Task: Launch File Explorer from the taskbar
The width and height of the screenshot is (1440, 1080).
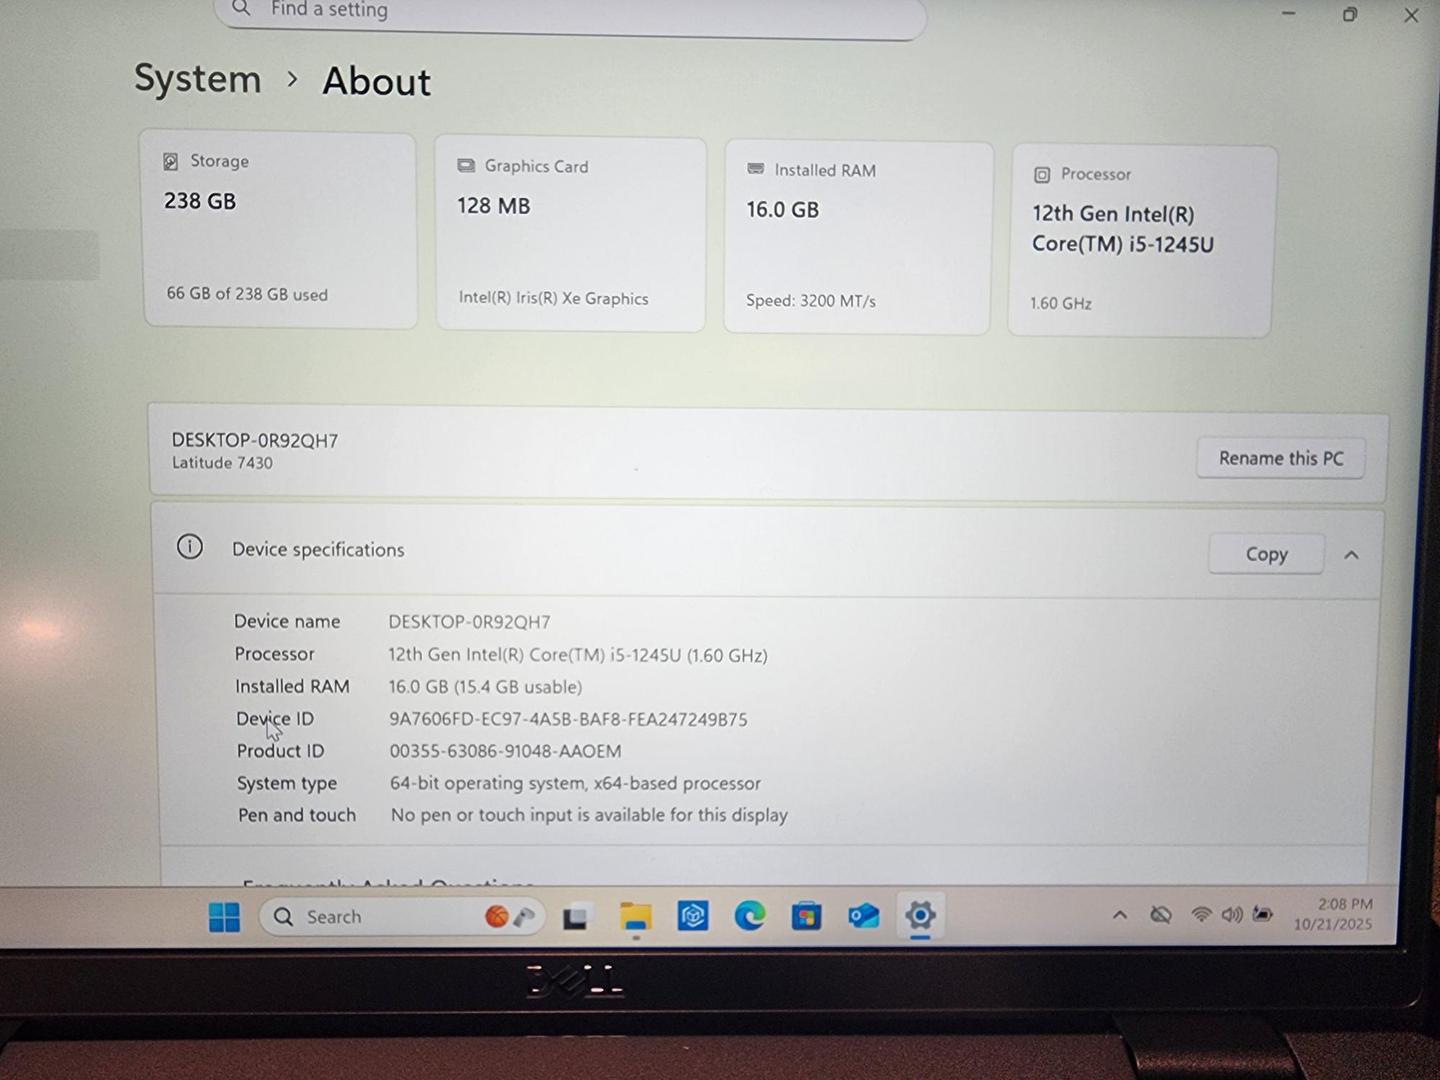Action: [635, 916]
